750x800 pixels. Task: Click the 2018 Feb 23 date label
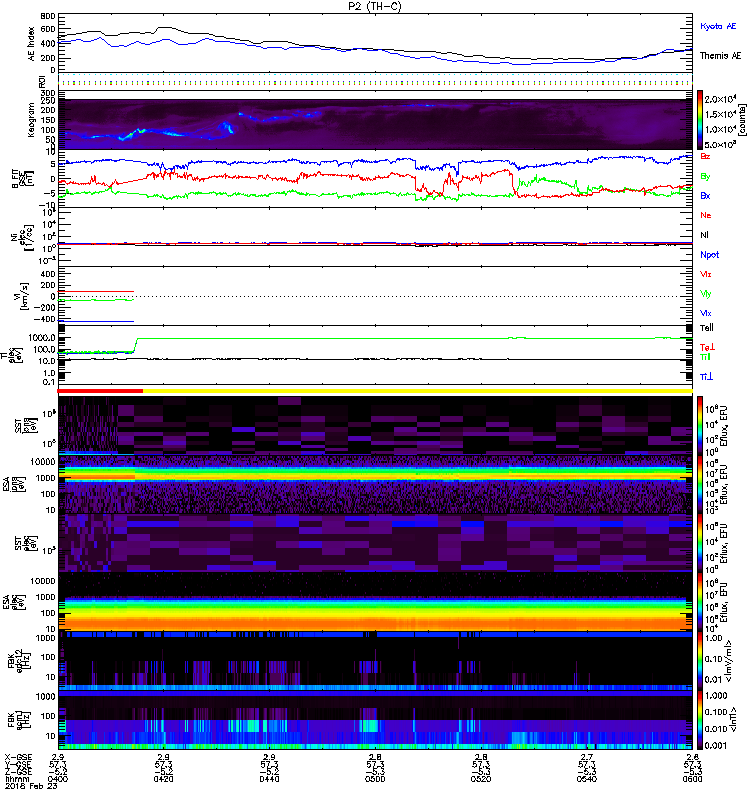pyautogui.click(x=32, y=786)
